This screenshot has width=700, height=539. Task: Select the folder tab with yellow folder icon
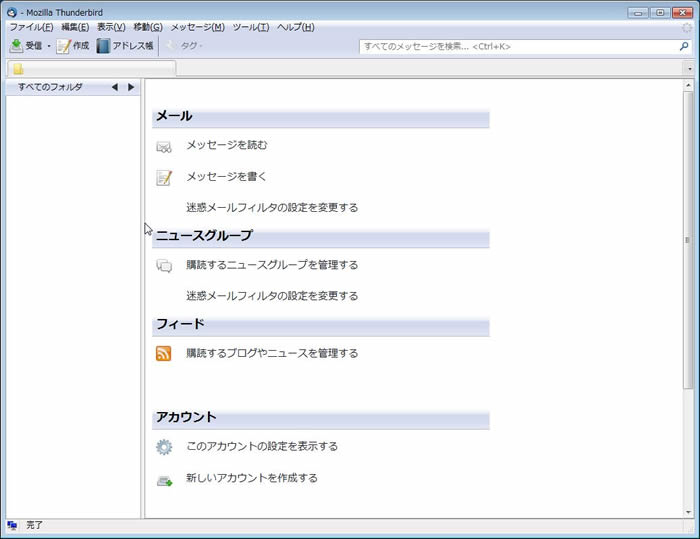tap(92, 69)
